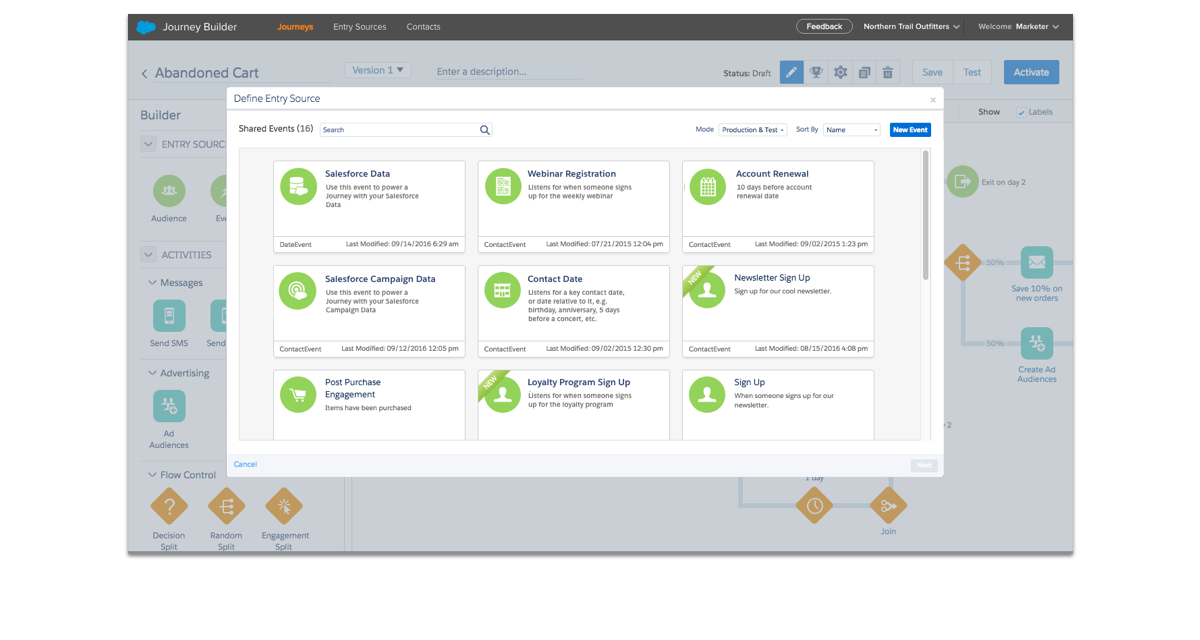Go to the Contacts tab

point(423,27)
